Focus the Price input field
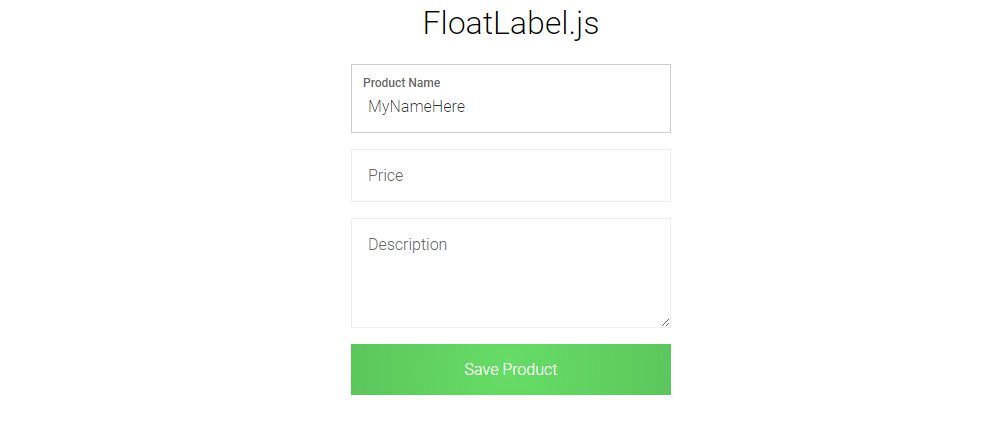This screenshot has height=430, width=1000. [510, 176]
